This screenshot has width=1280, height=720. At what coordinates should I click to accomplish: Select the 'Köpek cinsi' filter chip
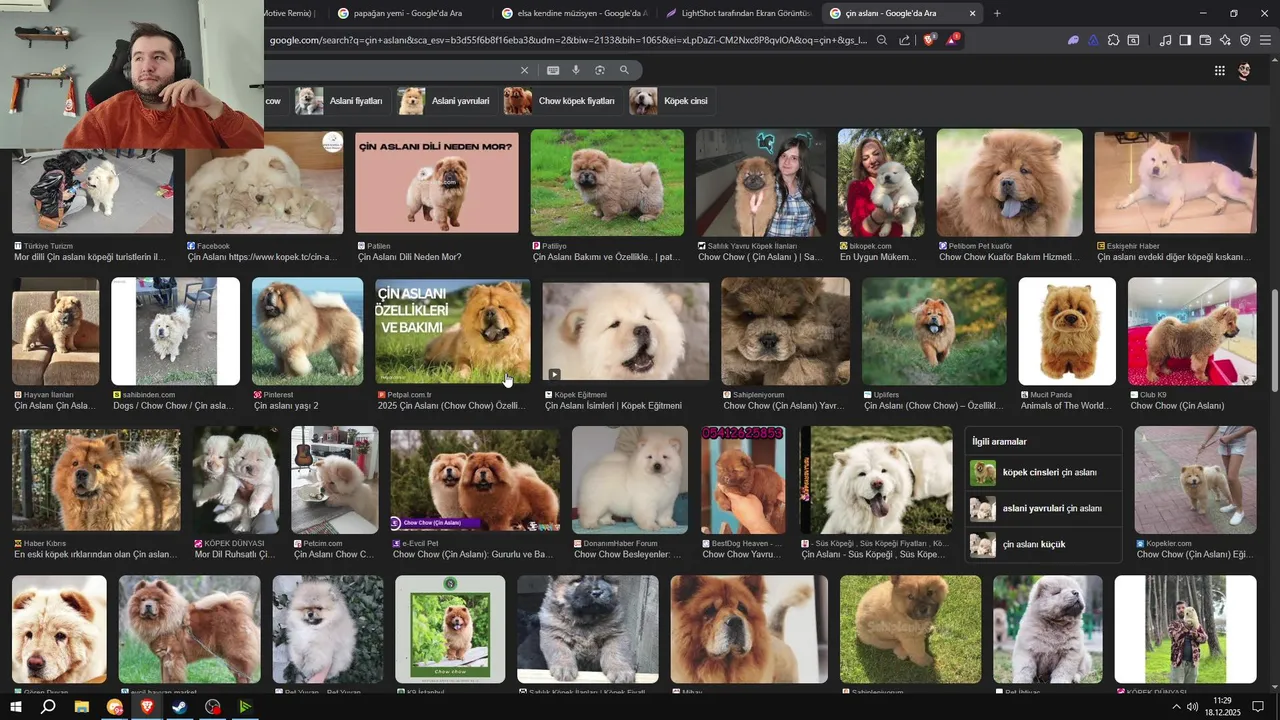coord(672,101)
